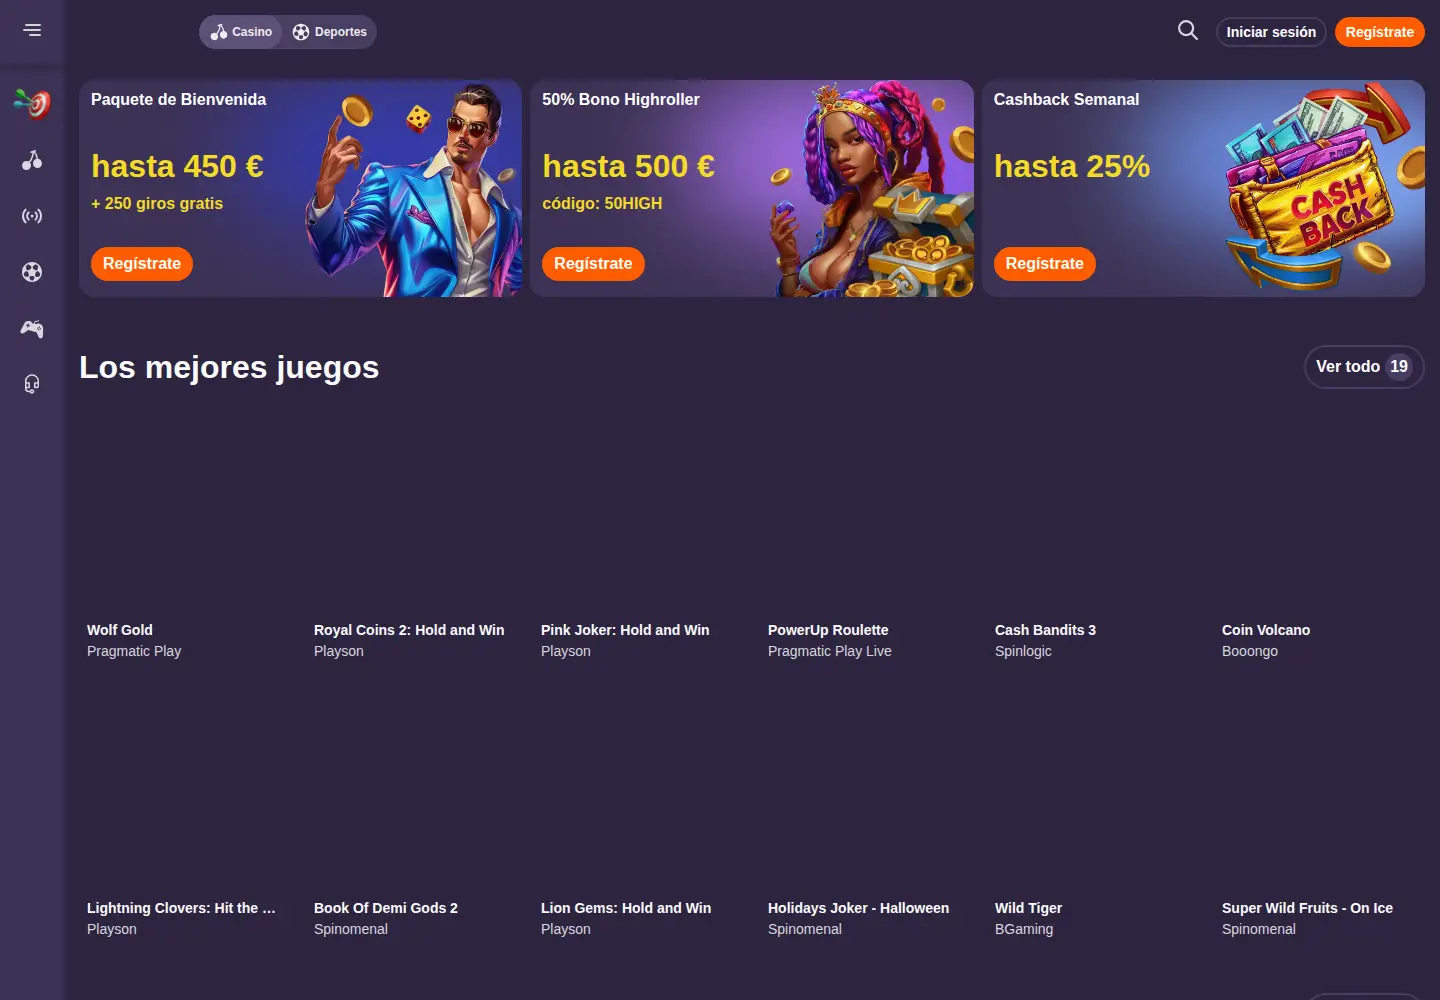Open Royal Coins 2: Hold and Win
The height and width of the screenshot is (1000, 1440).
click(409, 630)
